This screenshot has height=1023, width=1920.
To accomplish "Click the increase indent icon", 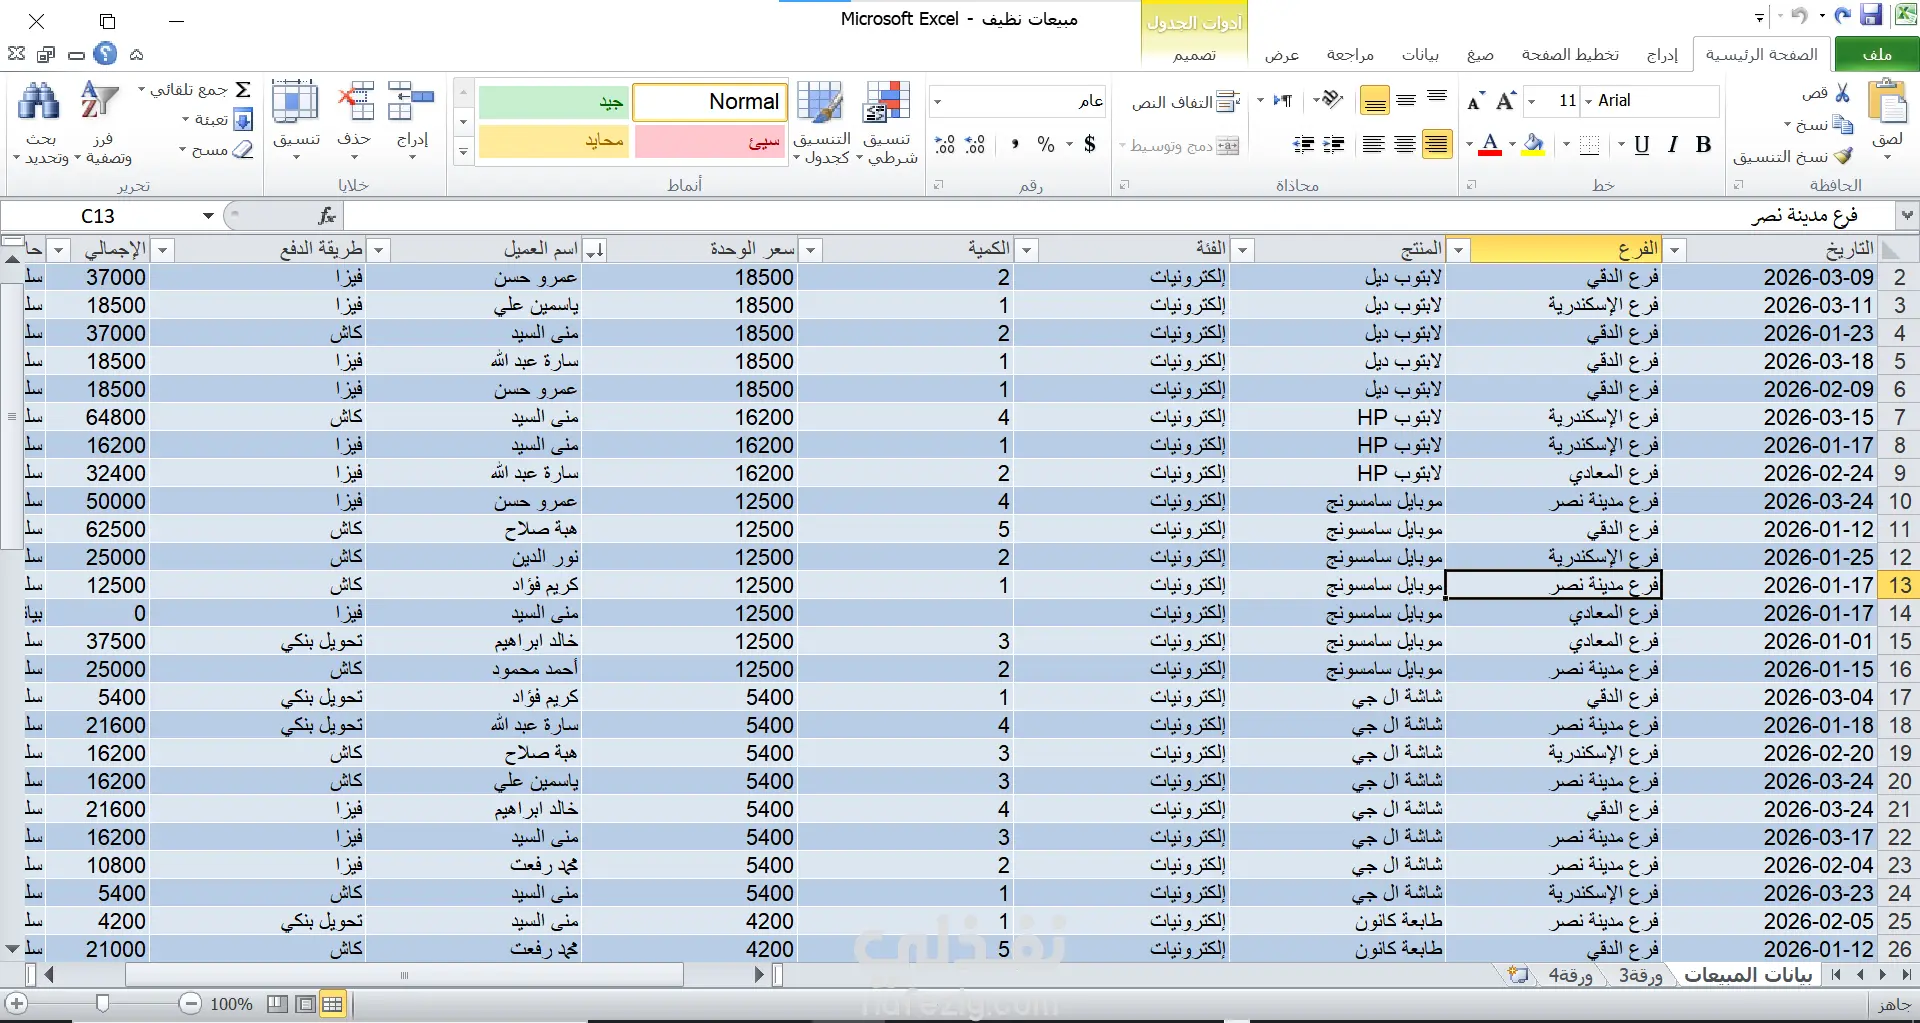I will pyautogui.click(x=1303, y=145).
